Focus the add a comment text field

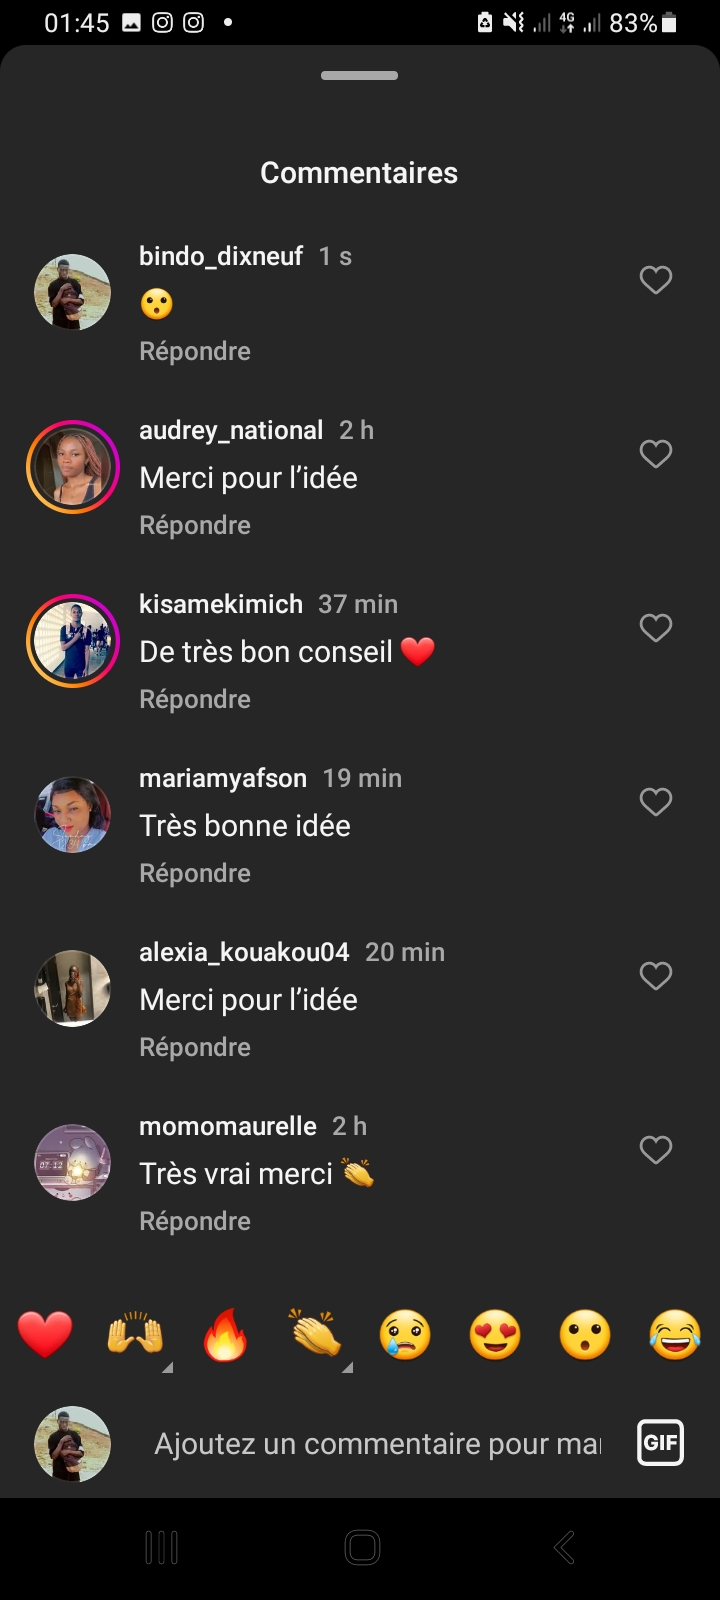[x=377, y=1444]
